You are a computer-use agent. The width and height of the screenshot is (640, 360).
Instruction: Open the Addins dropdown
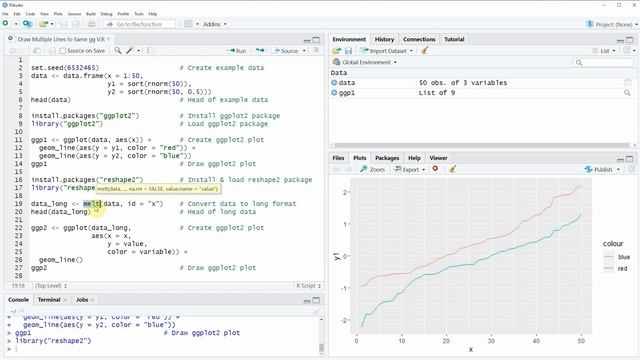[215, 24]
